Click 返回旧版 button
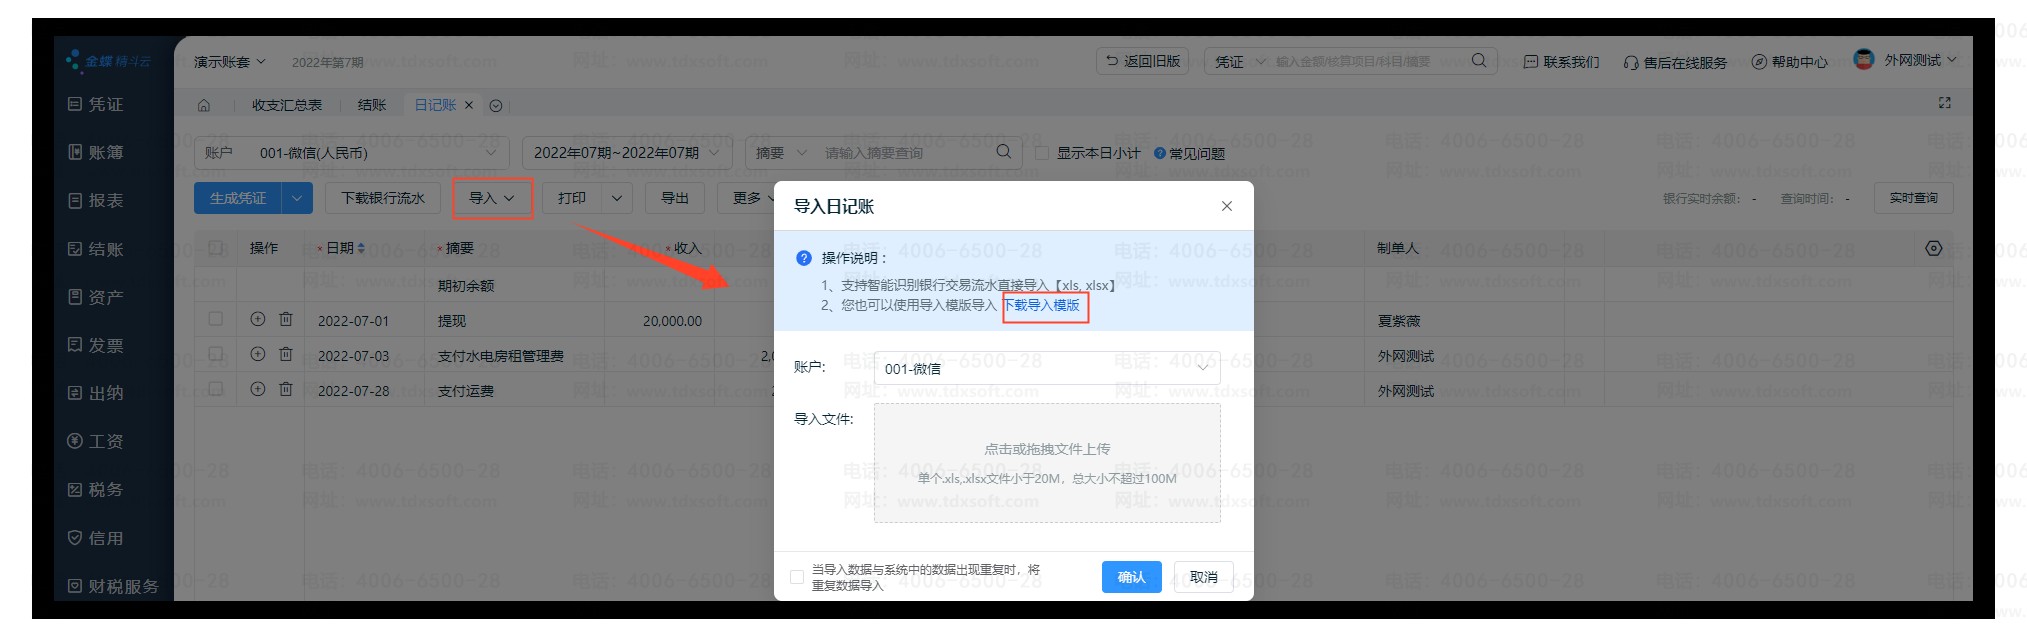 1143,61
